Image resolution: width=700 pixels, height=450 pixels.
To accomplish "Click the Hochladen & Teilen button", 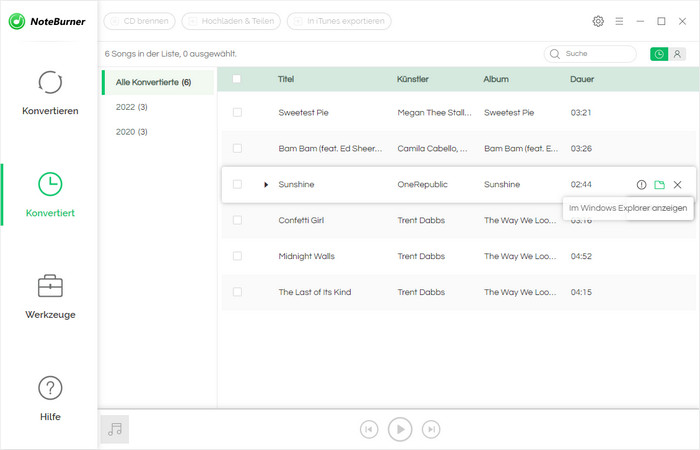I will pos(231,21).
